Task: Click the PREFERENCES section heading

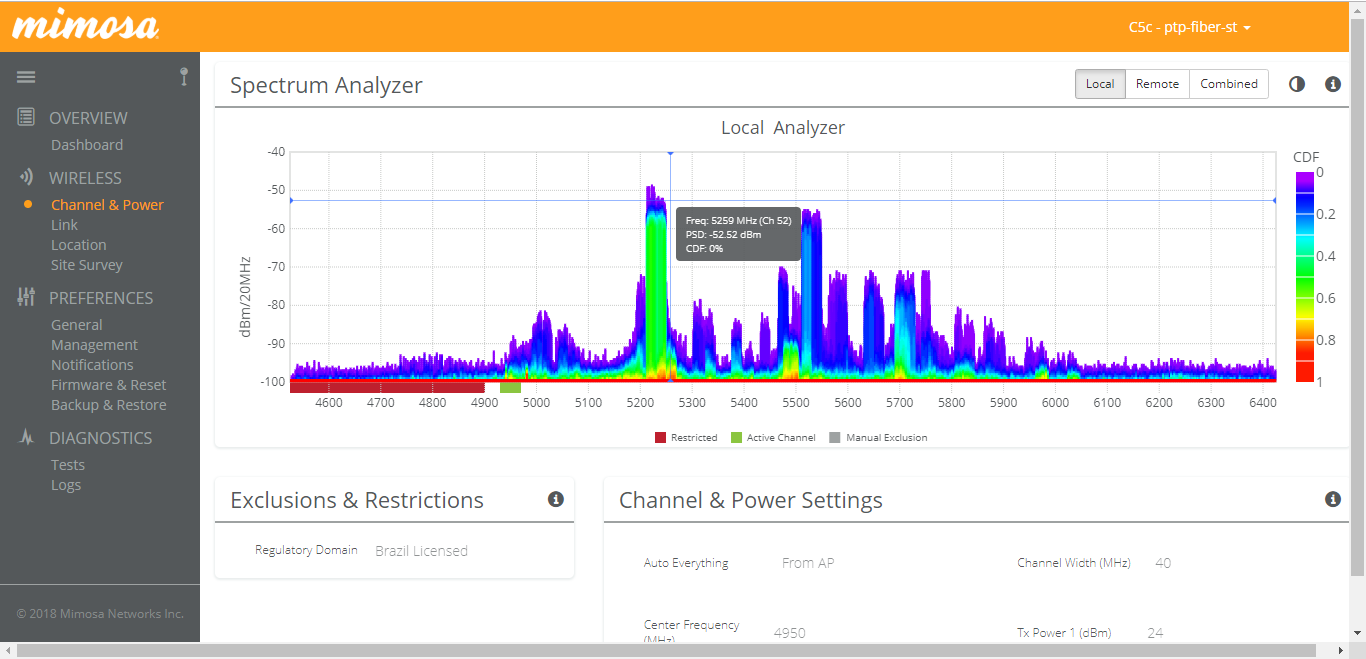Action: pyautogui.click(x=101, y=298)
